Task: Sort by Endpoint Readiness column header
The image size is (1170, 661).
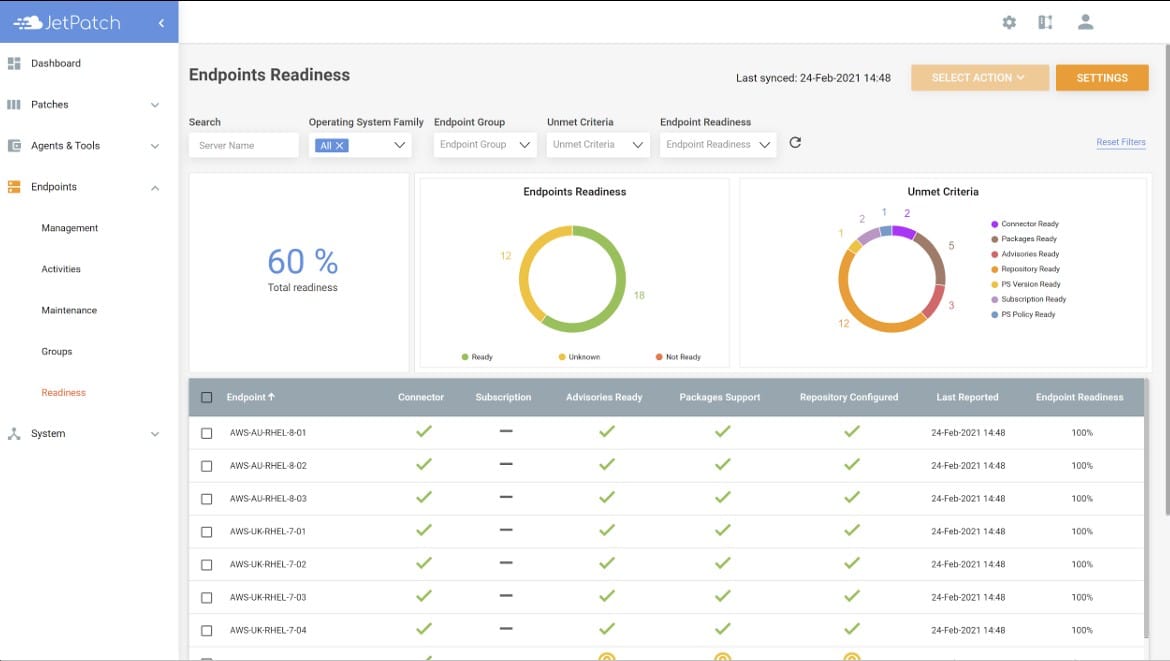Action: tap(1079, 397)
